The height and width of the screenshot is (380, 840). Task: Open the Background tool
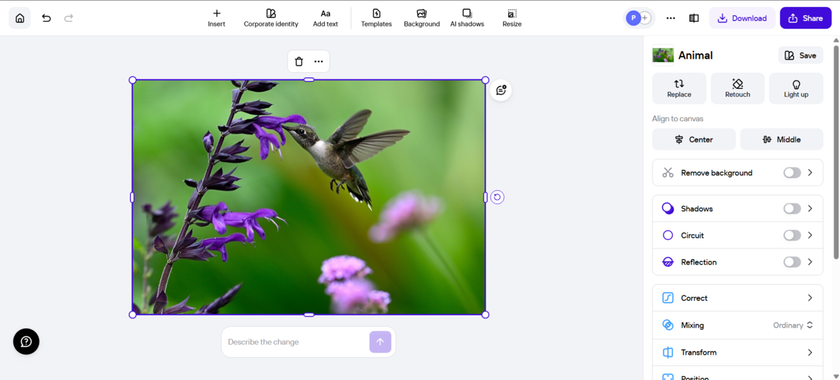click(x=422, y=18)
